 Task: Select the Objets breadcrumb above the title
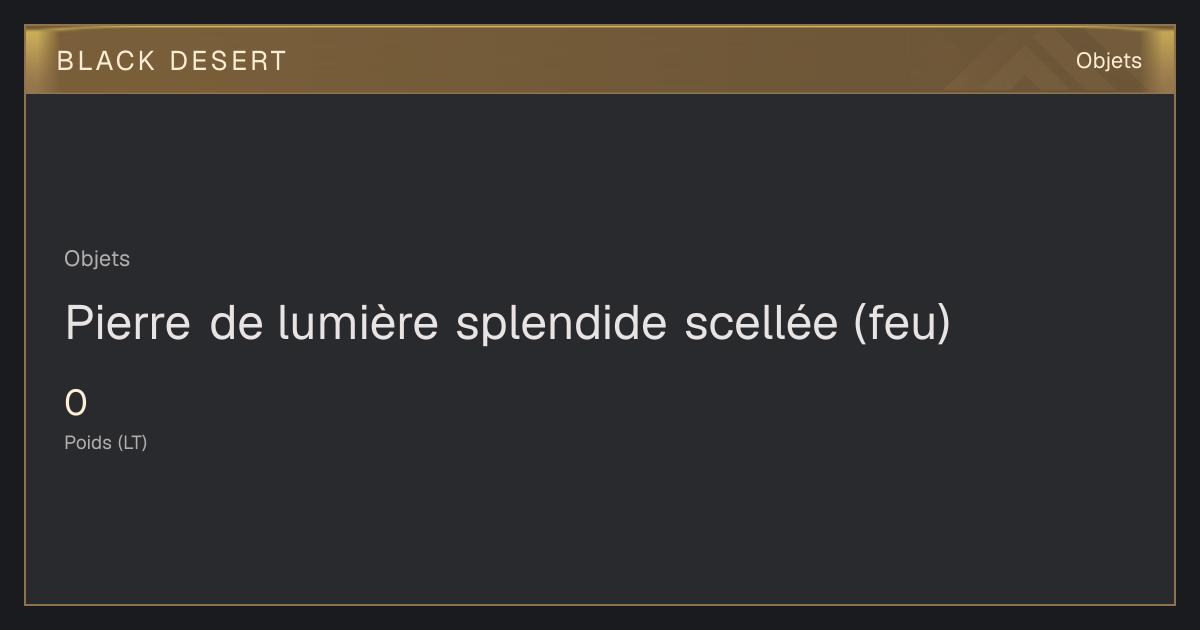click(x=97, y=259)
